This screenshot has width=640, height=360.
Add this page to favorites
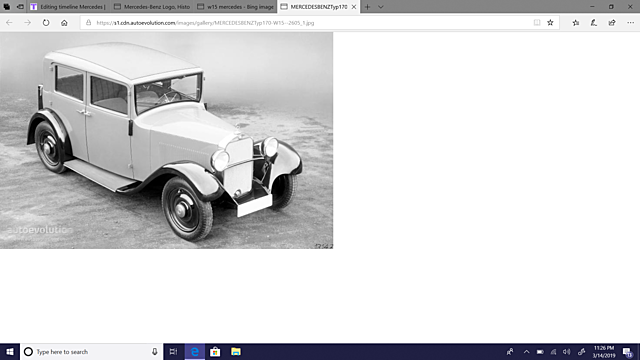coord(550,23)
